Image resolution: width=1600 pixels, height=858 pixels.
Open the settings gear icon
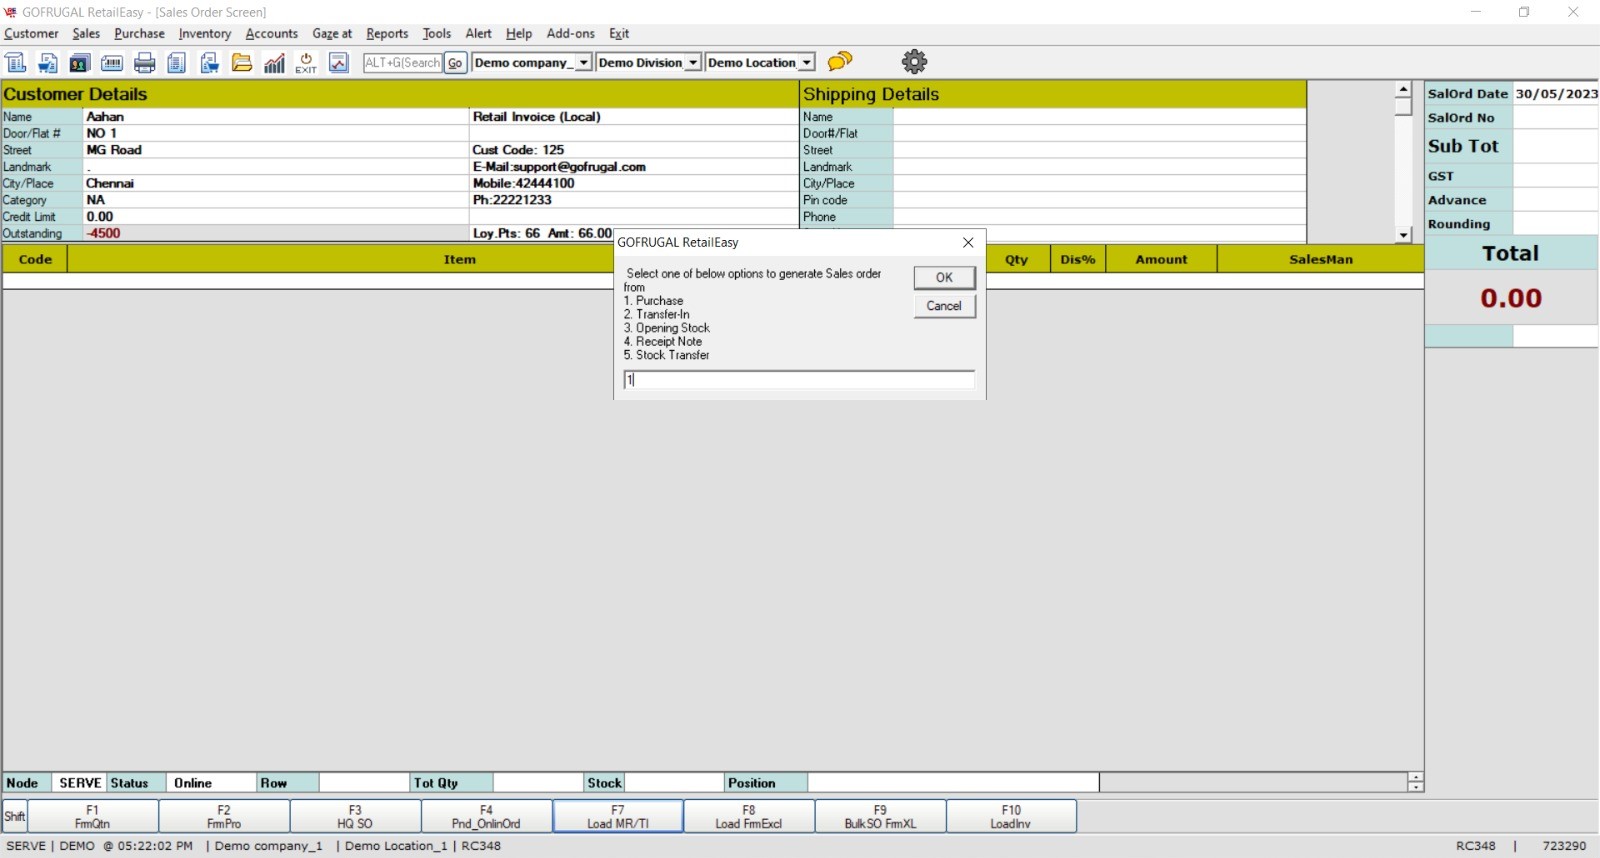pos(914,61)
